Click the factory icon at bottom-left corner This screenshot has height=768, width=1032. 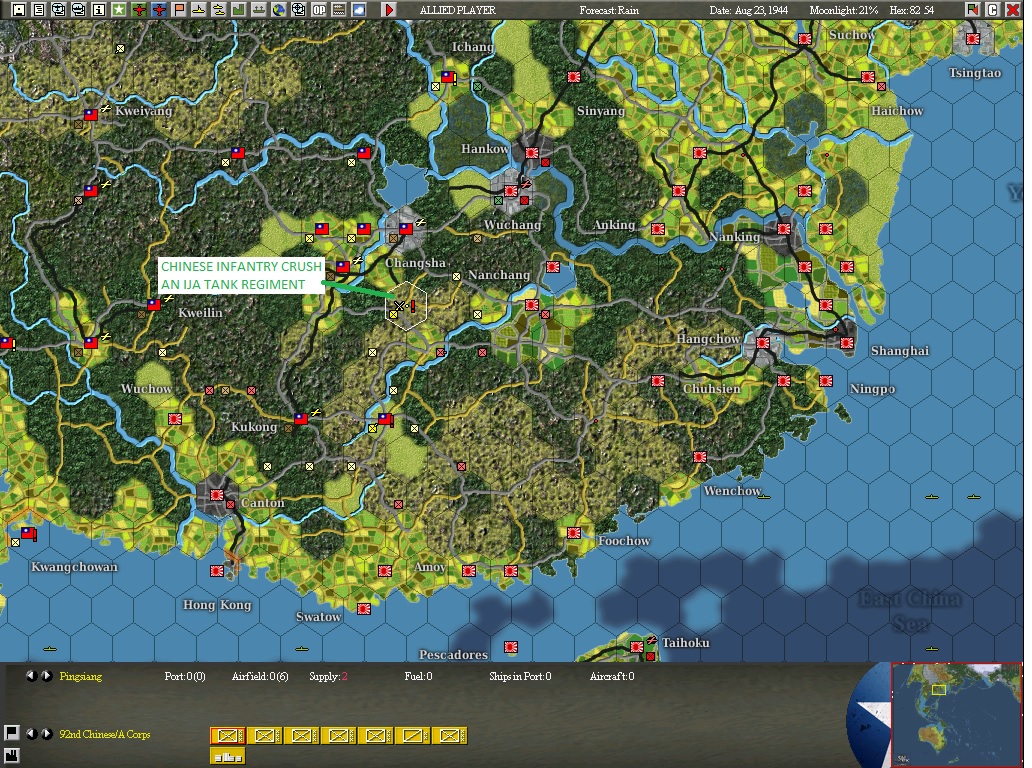(x=11, y=755)
